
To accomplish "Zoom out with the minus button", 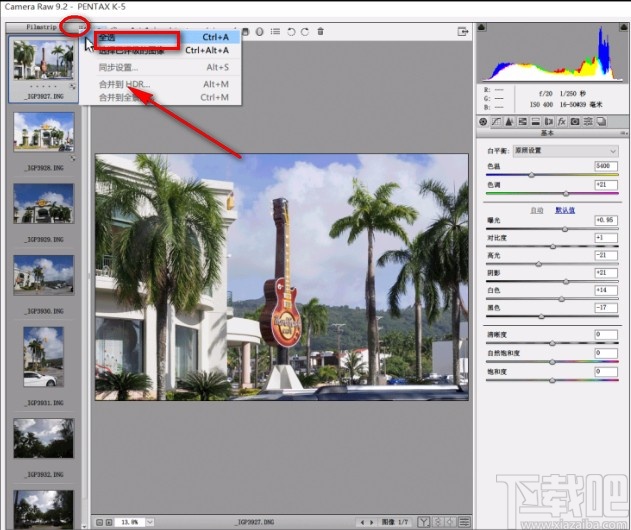I will [x=99, y=522].
